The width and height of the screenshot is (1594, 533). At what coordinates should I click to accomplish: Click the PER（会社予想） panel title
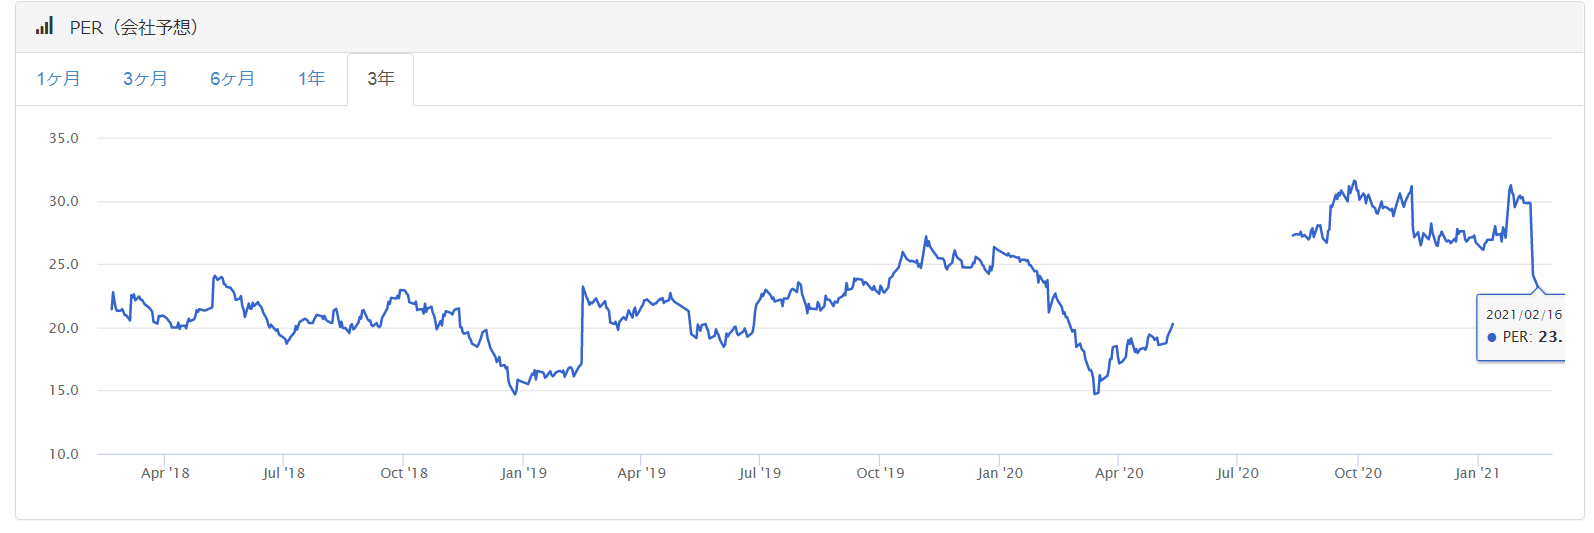[x=134, y=28]
